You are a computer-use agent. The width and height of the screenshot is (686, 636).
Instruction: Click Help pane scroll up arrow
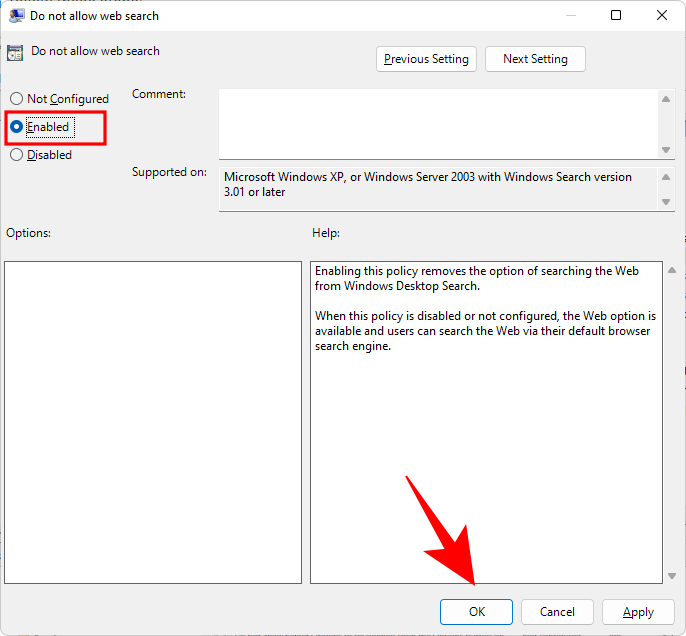pyautogui.click(x=672, y=270)
